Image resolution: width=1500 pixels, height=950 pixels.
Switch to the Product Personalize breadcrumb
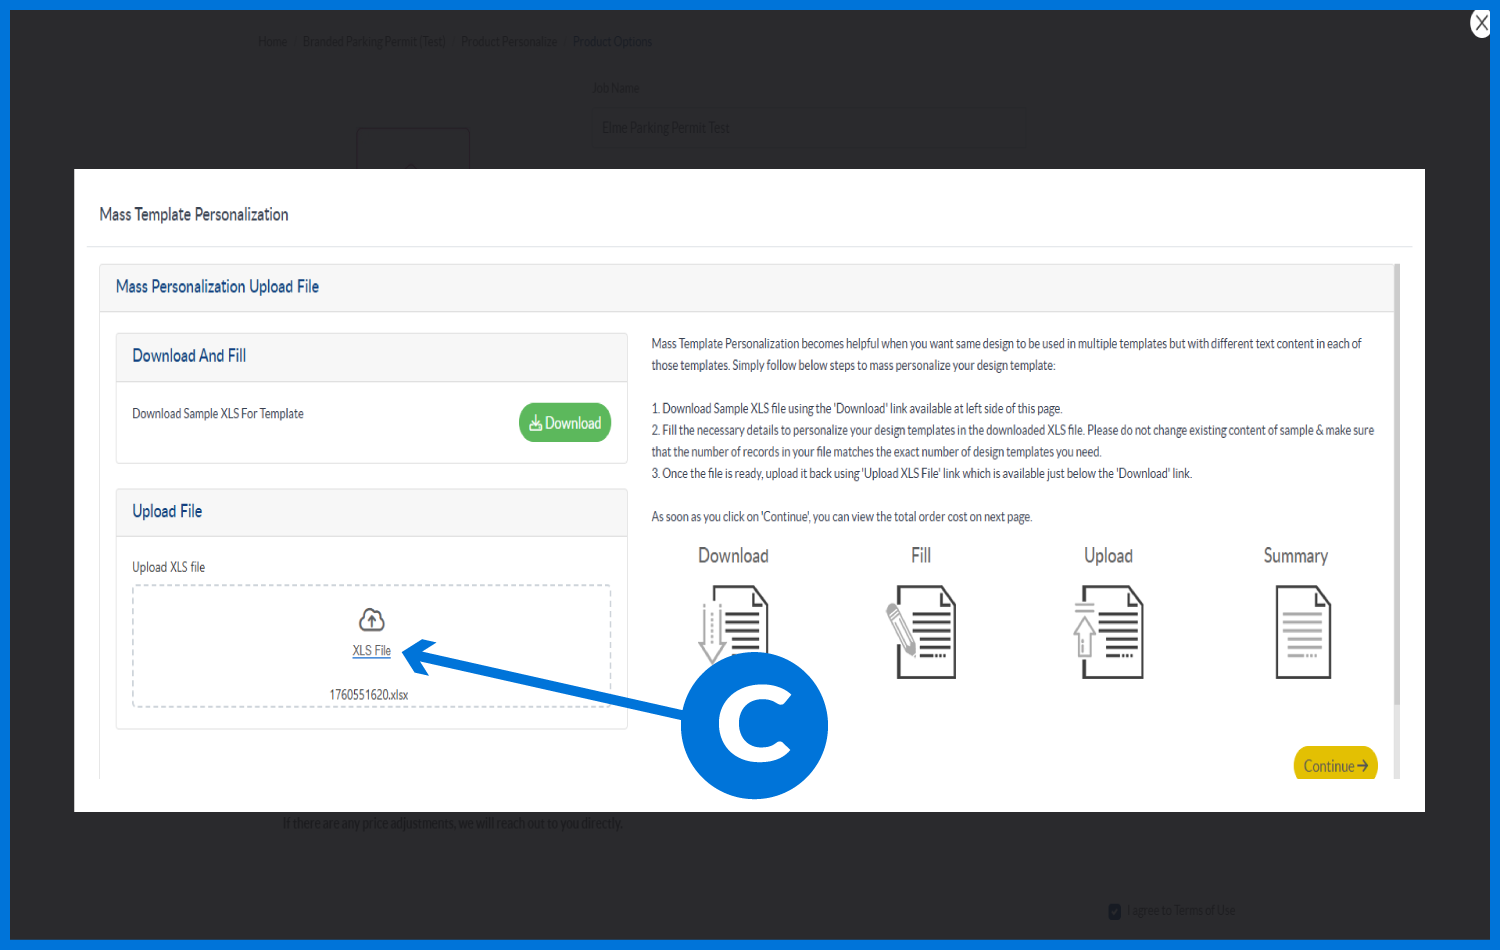509,42
